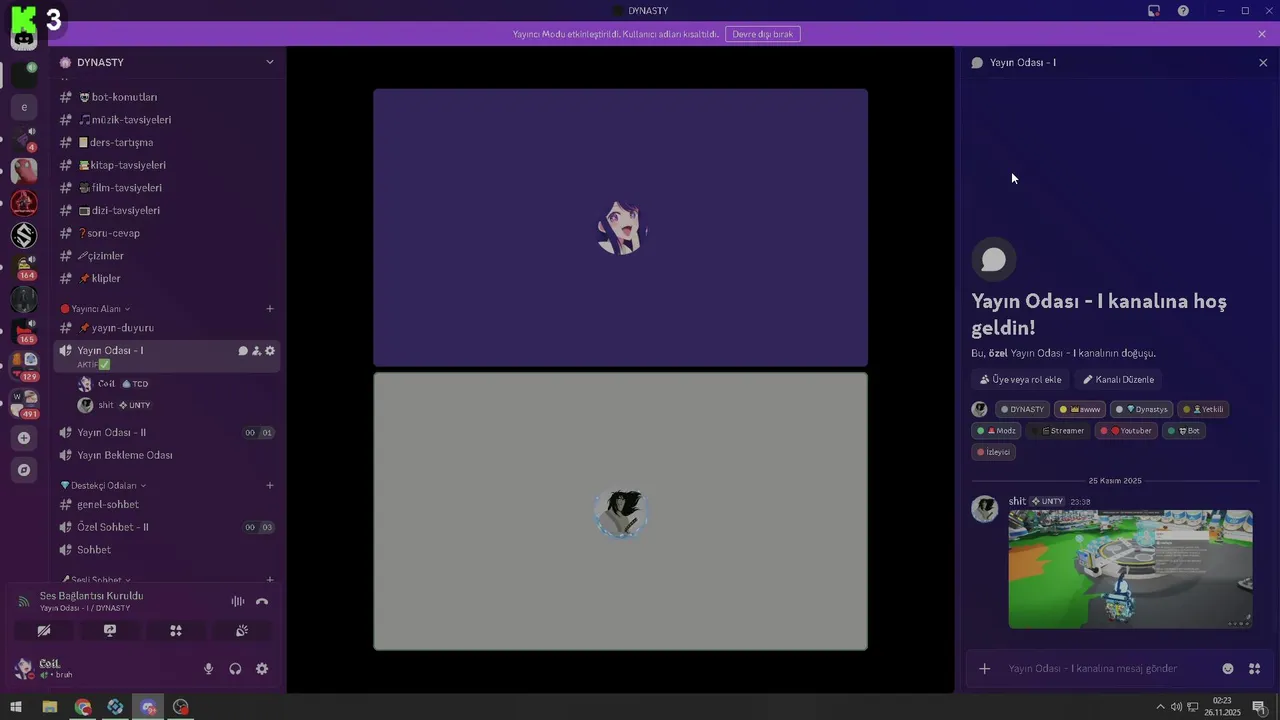
Task: Open emoji picker in message box
Action: coord(1228,669)
